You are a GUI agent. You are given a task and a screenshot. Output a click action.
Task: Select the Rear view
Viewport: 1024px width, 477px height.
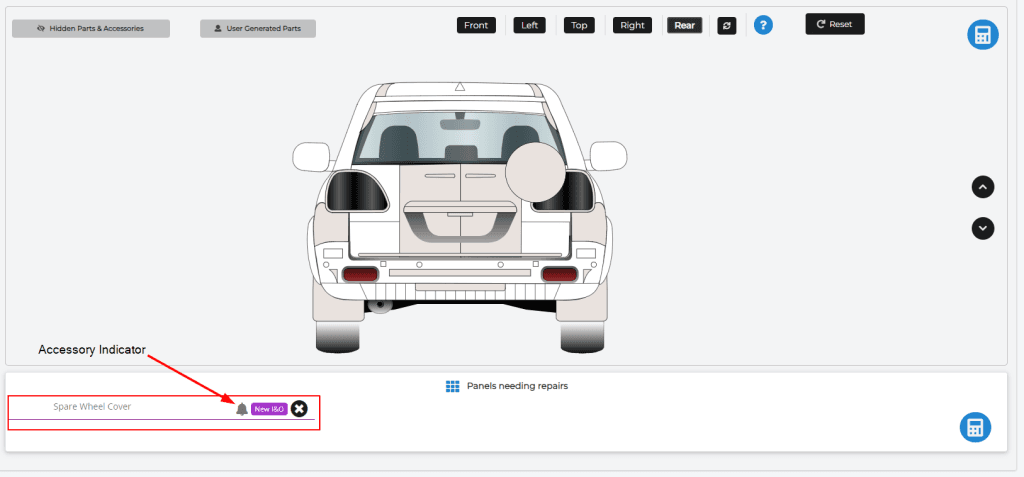pos(685,25)
